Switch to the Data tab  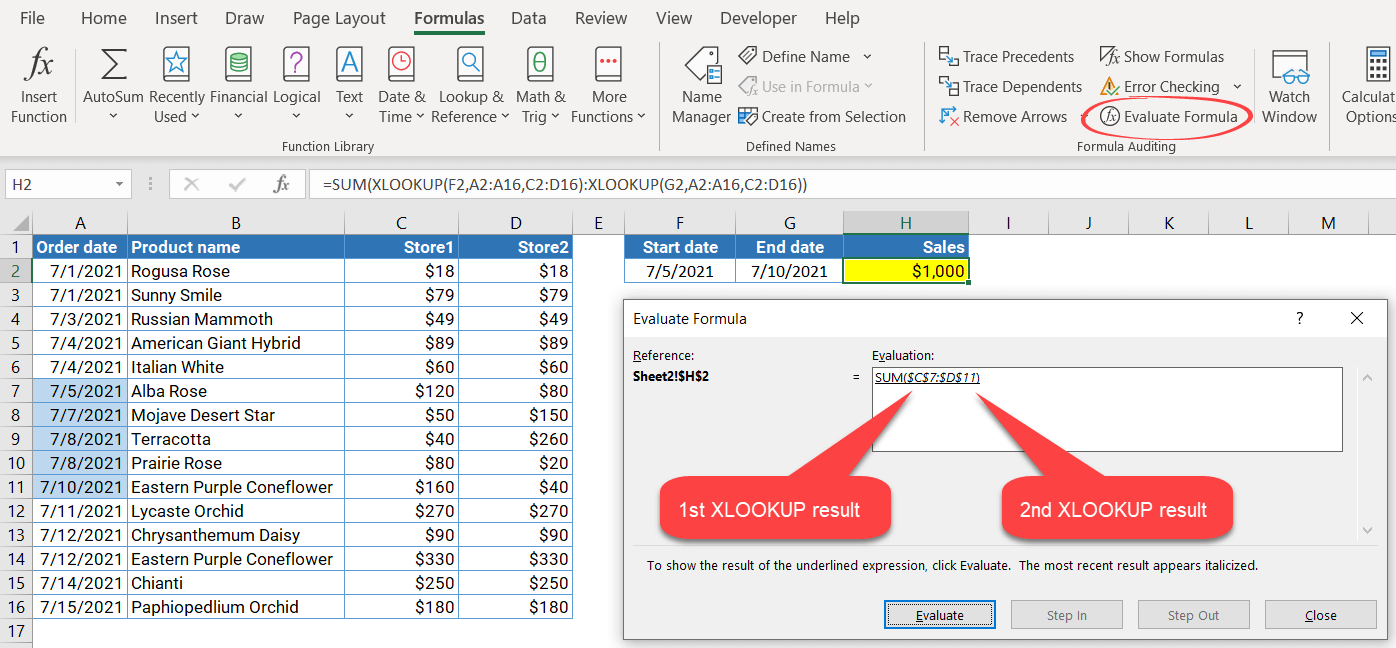[528, 17]
